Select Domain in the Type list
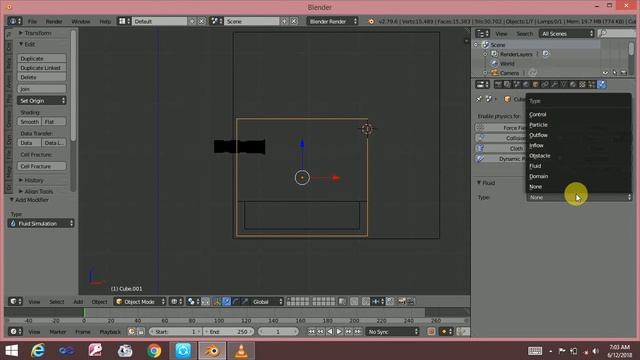The width and height of the screenshot is (640, 360). (578, 176)
